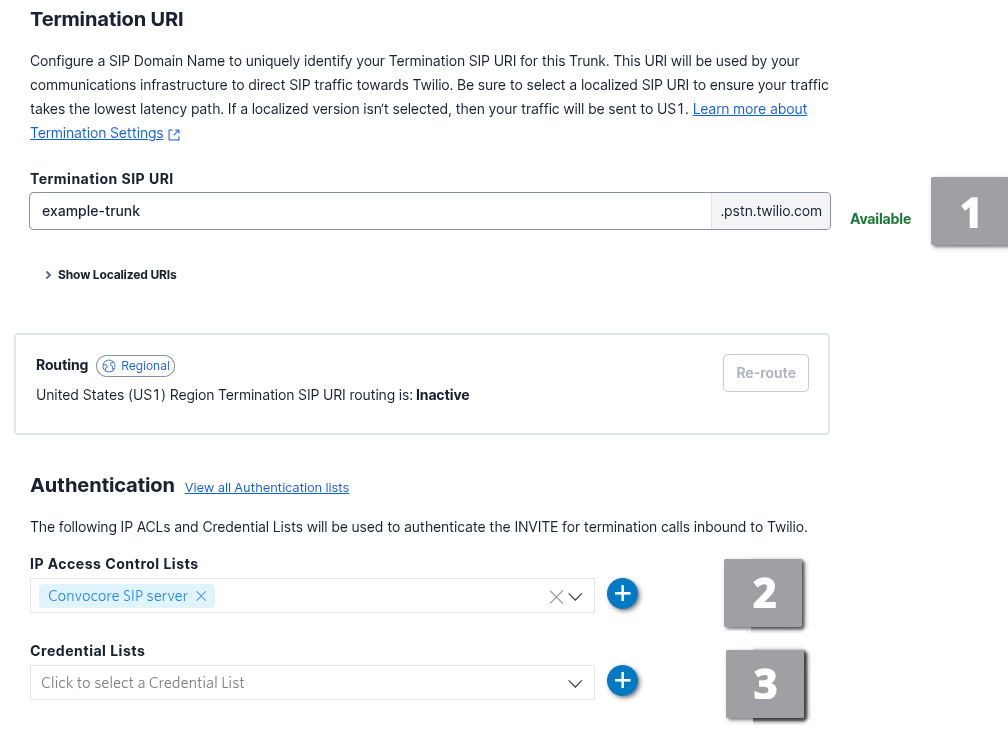This screenshot has width=1008, height=755.
Task: Click the Regional globe badge
Action: click(135, 366)
